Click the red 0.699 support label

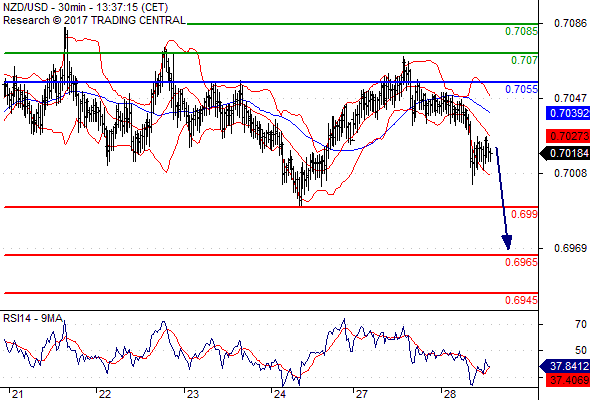pyautogui.click(x=524, y=214)
